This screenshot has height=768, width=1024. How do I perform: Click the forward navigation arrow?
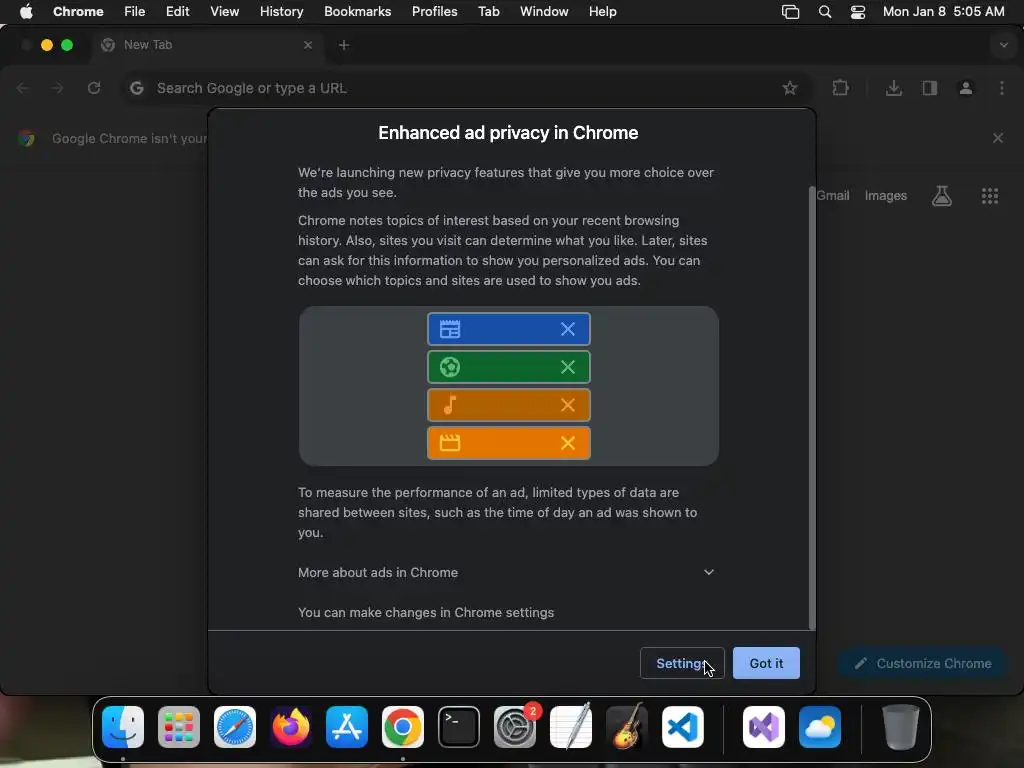pos(57,88)
